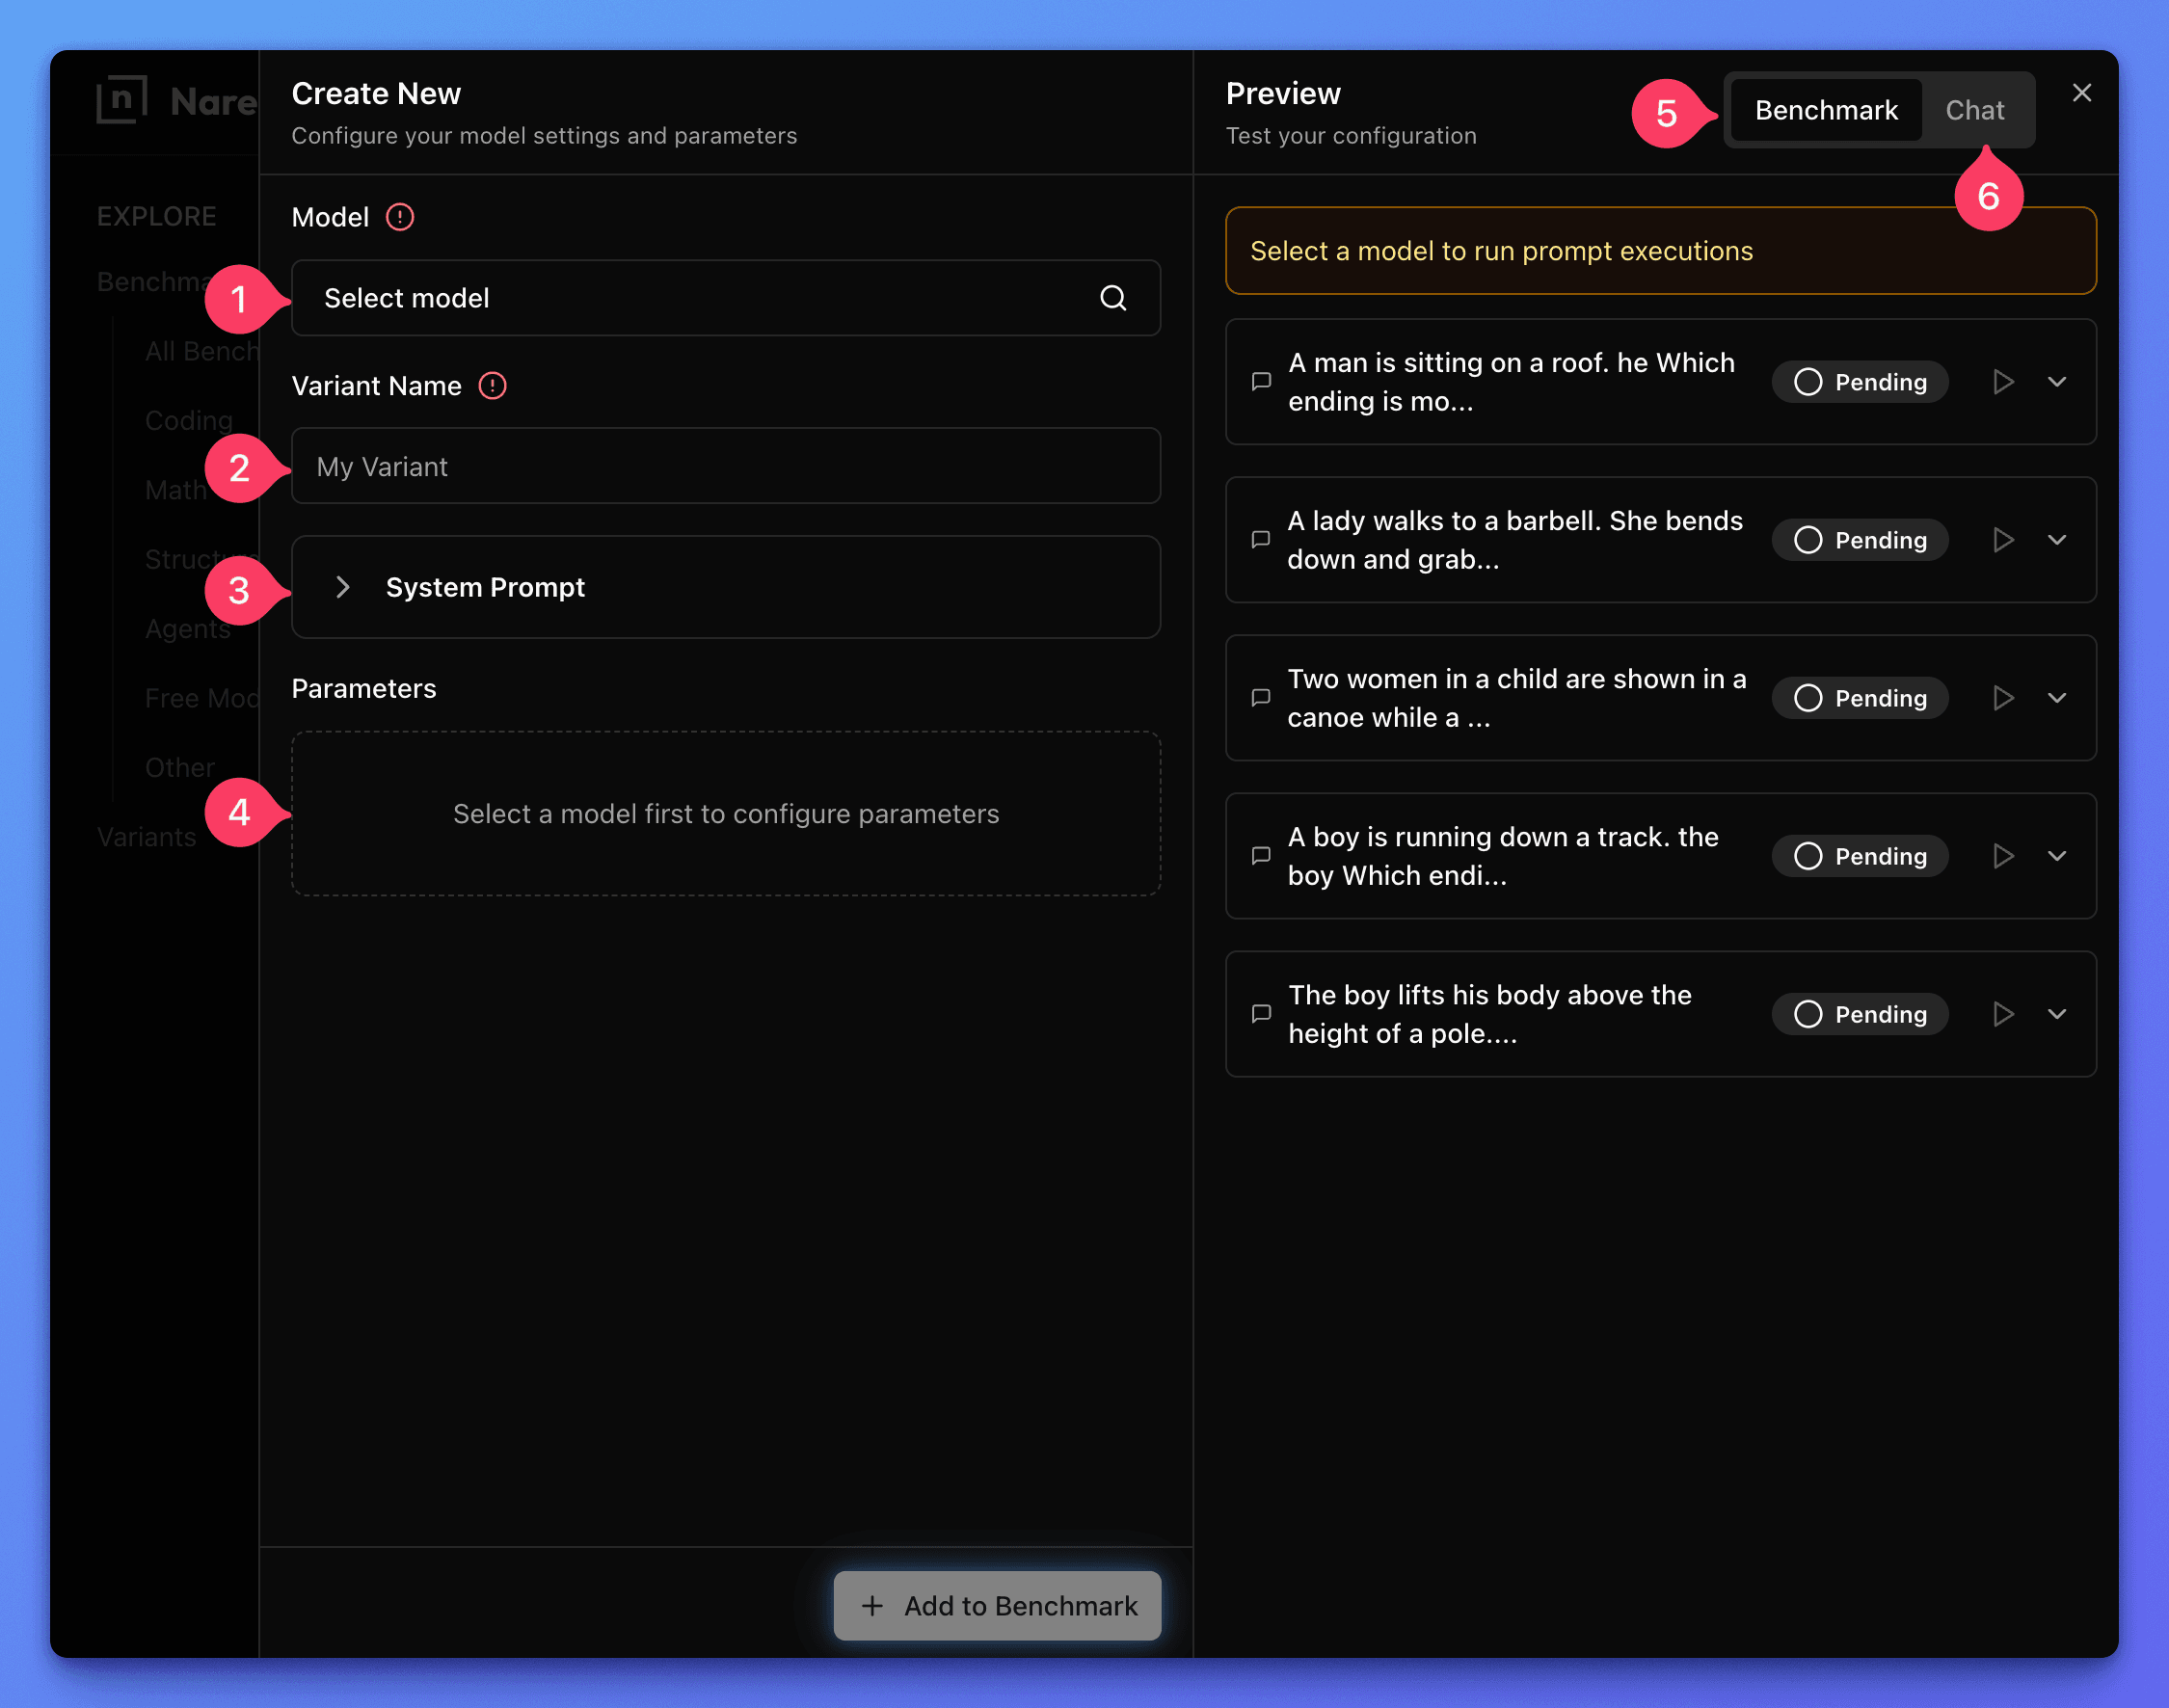This screenshot has width=2169, height=1708.
Task: Run the prompt about a boy running down a track
Action: pos(2003,855)
